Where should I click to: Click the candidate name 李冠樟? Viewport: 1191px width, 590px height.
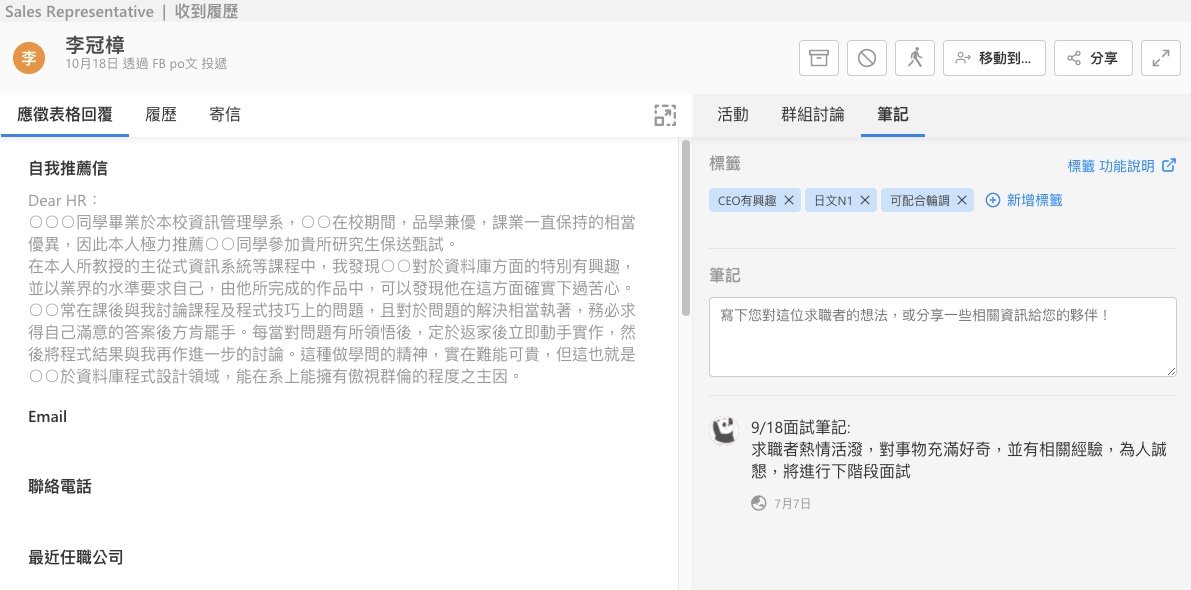pos(95,44)
